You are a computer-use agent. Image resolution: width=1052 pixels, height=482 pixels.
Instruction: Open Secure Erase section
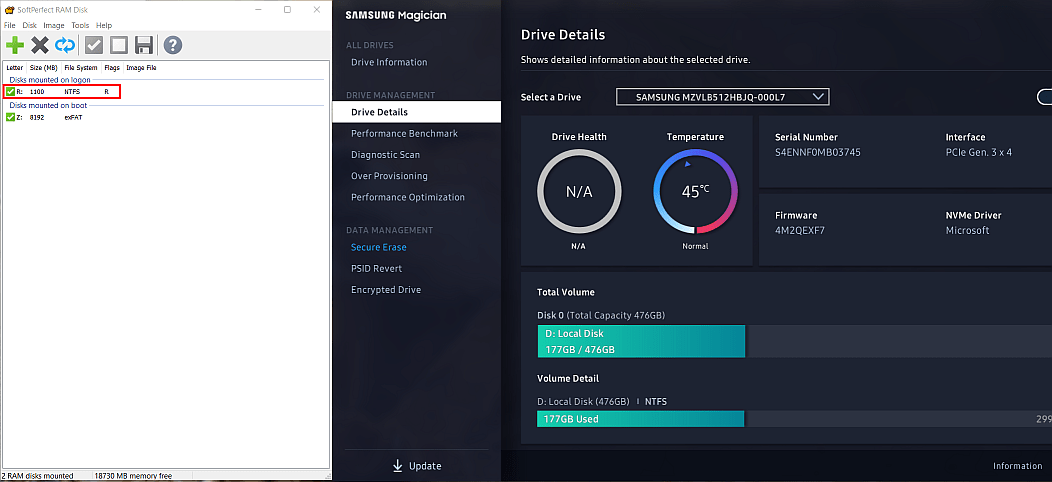coord(379,247)
